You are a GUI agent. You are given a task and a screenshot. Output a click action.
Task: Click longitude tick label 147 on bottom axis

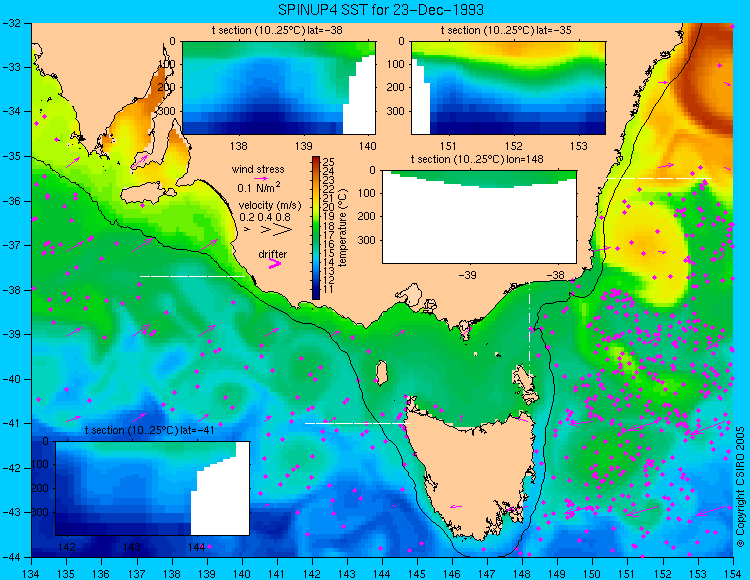click(487, 573)
